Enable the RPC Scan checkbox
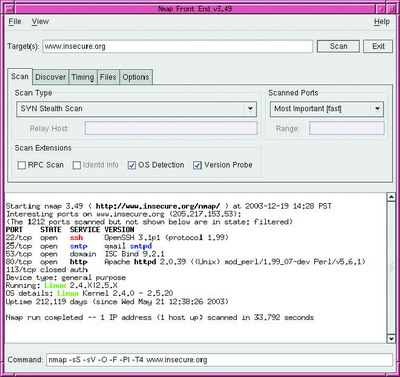This screenshot has width=400, height=377. click(x=22, y=165)
